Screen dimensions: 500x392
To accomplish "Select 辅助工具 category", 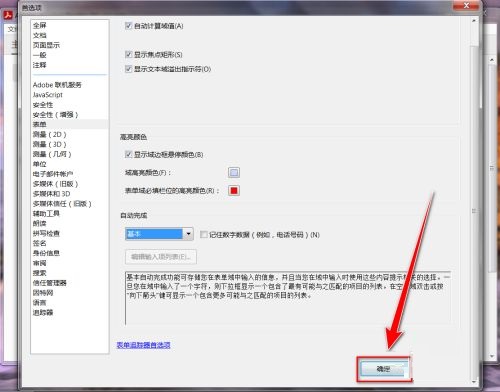I will (x=46, y=213).
